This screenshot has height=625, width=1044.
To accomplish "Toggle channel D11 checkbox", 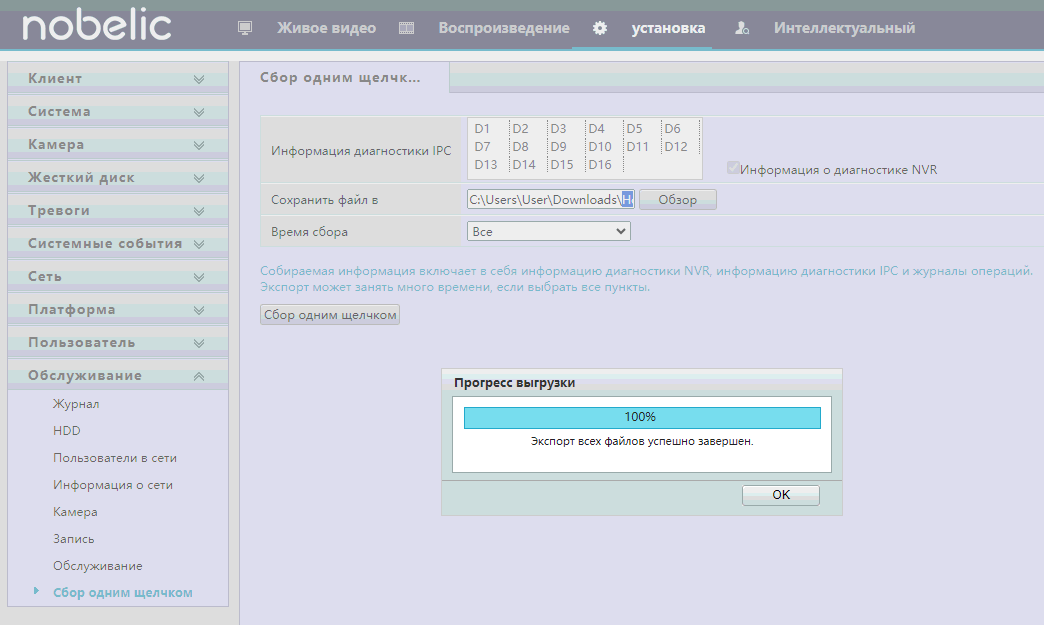I will coord(637,146).
